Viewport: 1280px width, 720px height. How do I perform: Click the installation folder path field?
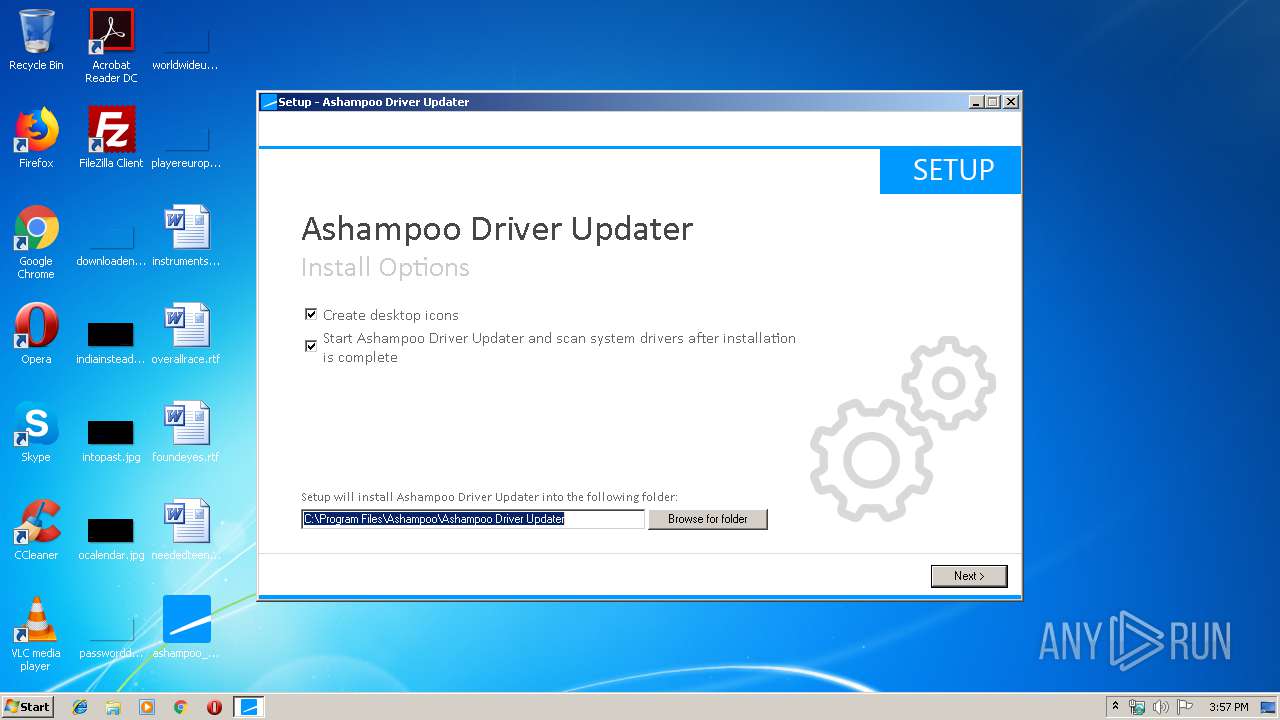473,519
